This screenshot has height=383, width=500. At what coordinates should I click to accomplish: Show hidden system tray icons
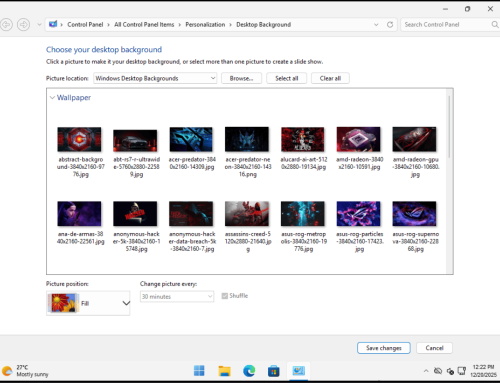(x=426, y=371)
